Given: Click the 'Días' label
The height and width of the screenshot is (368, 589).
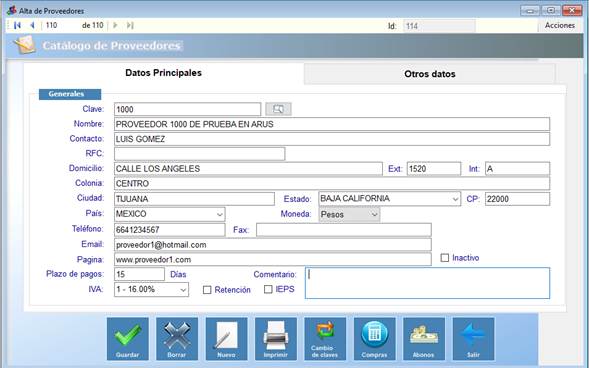Looking at the screenshot, I should pyautogui.click(x=178, y=274).
